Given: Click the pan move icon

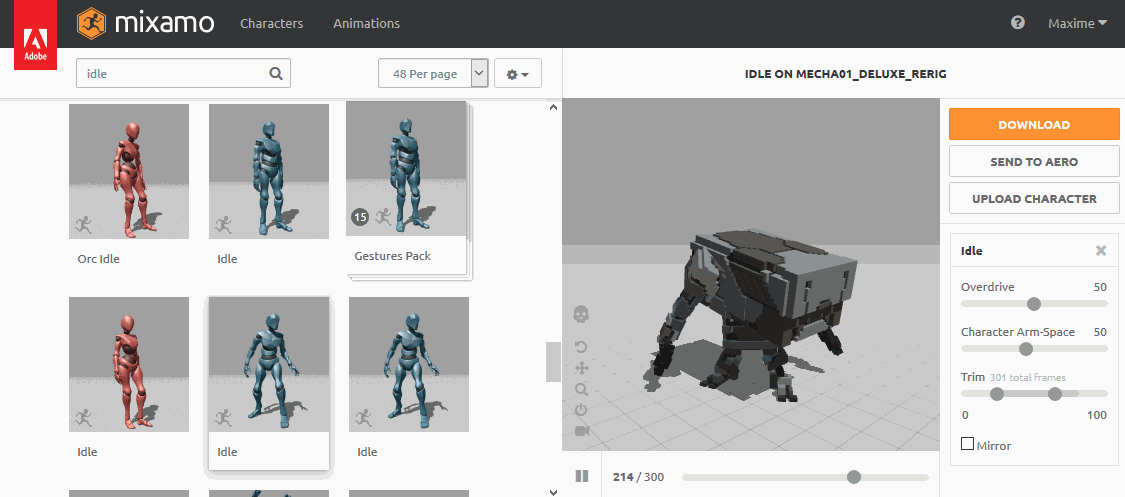Looking at the screenshot, I should [581, 368].
